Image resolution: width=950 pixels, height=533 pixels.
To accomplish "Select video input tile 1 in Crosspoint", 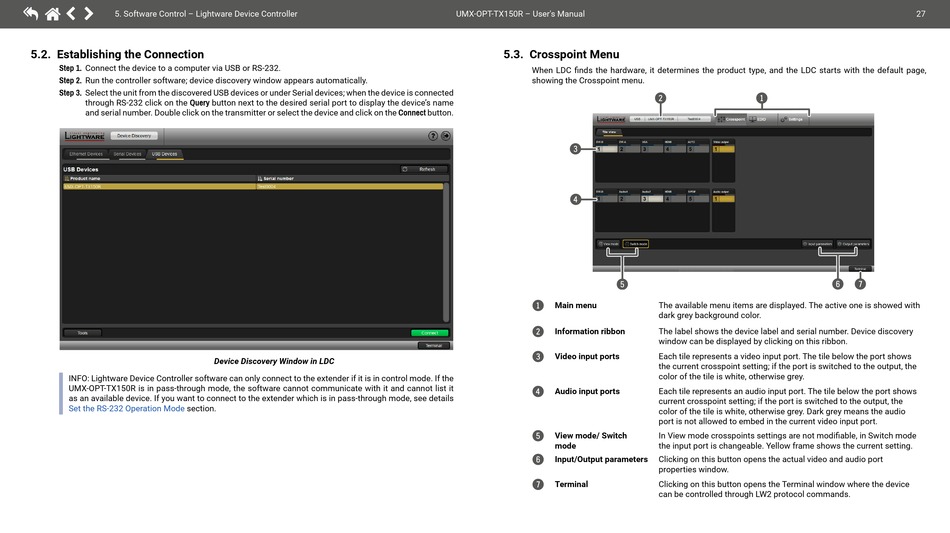I will pos(606,149).
